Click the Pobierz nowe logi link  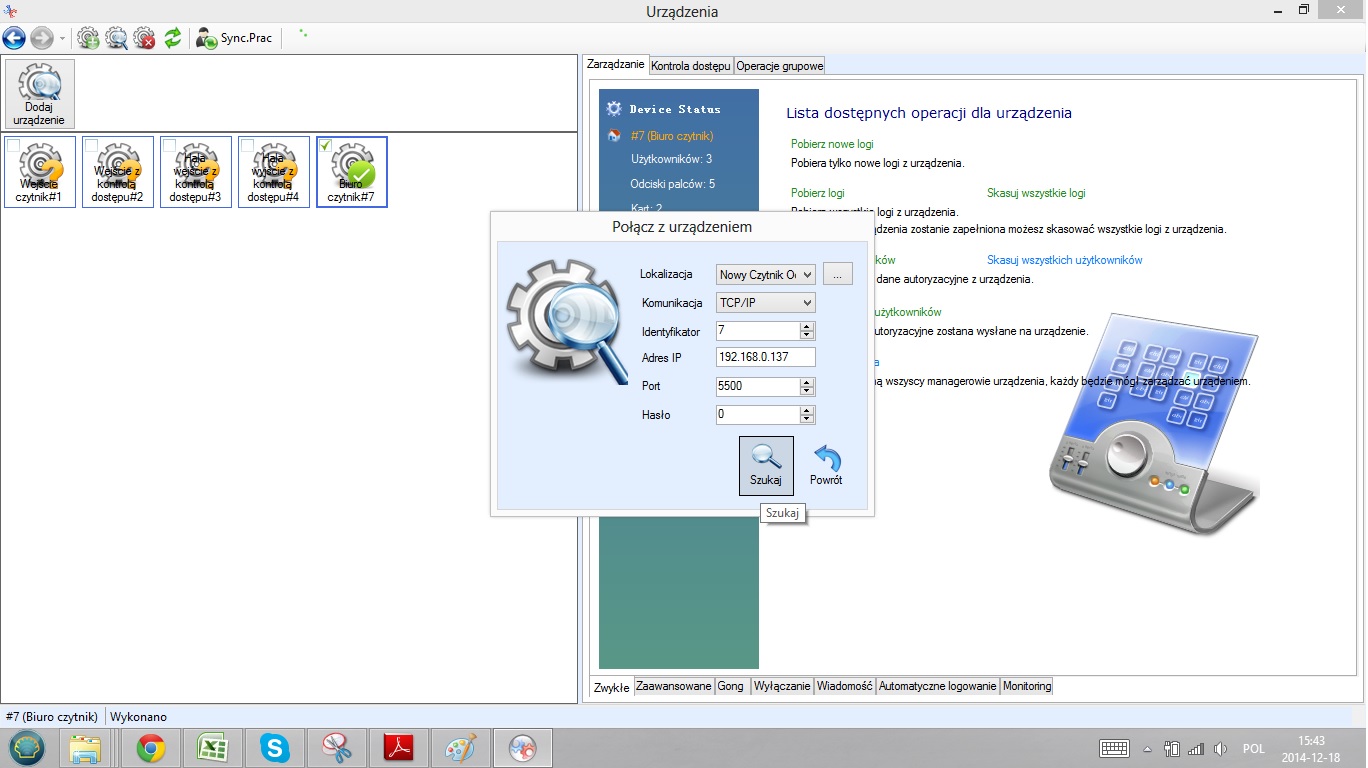tap(832, 144)
